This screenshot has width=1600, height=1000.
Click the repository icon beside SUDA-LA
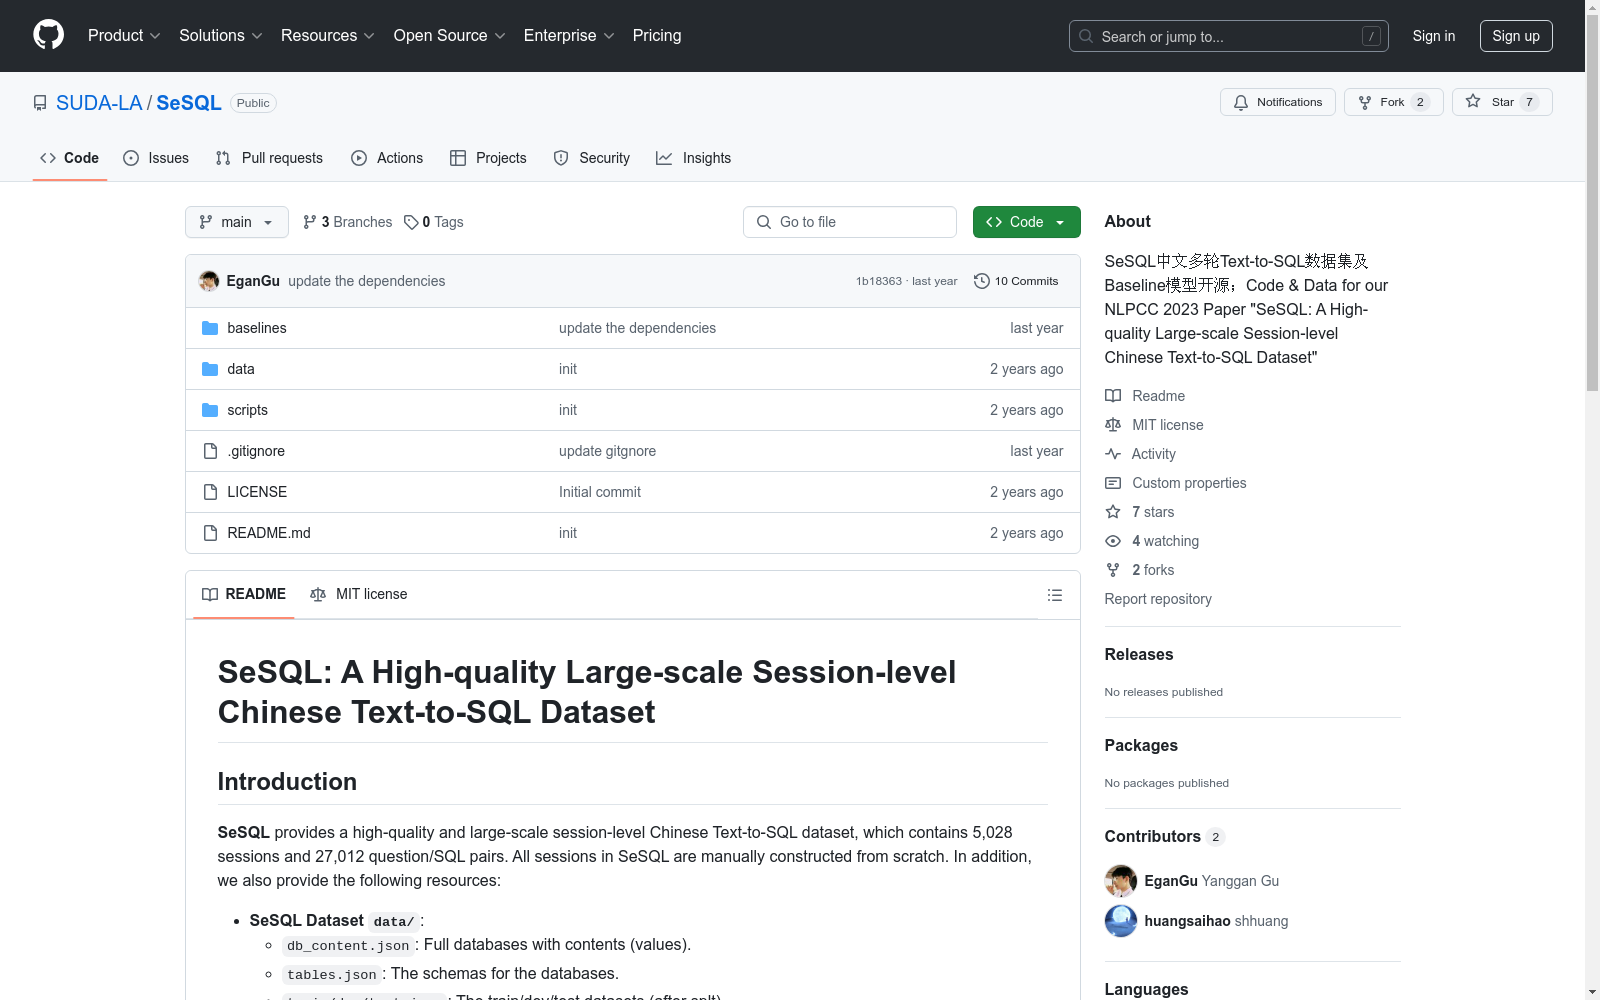coord(40,103)
